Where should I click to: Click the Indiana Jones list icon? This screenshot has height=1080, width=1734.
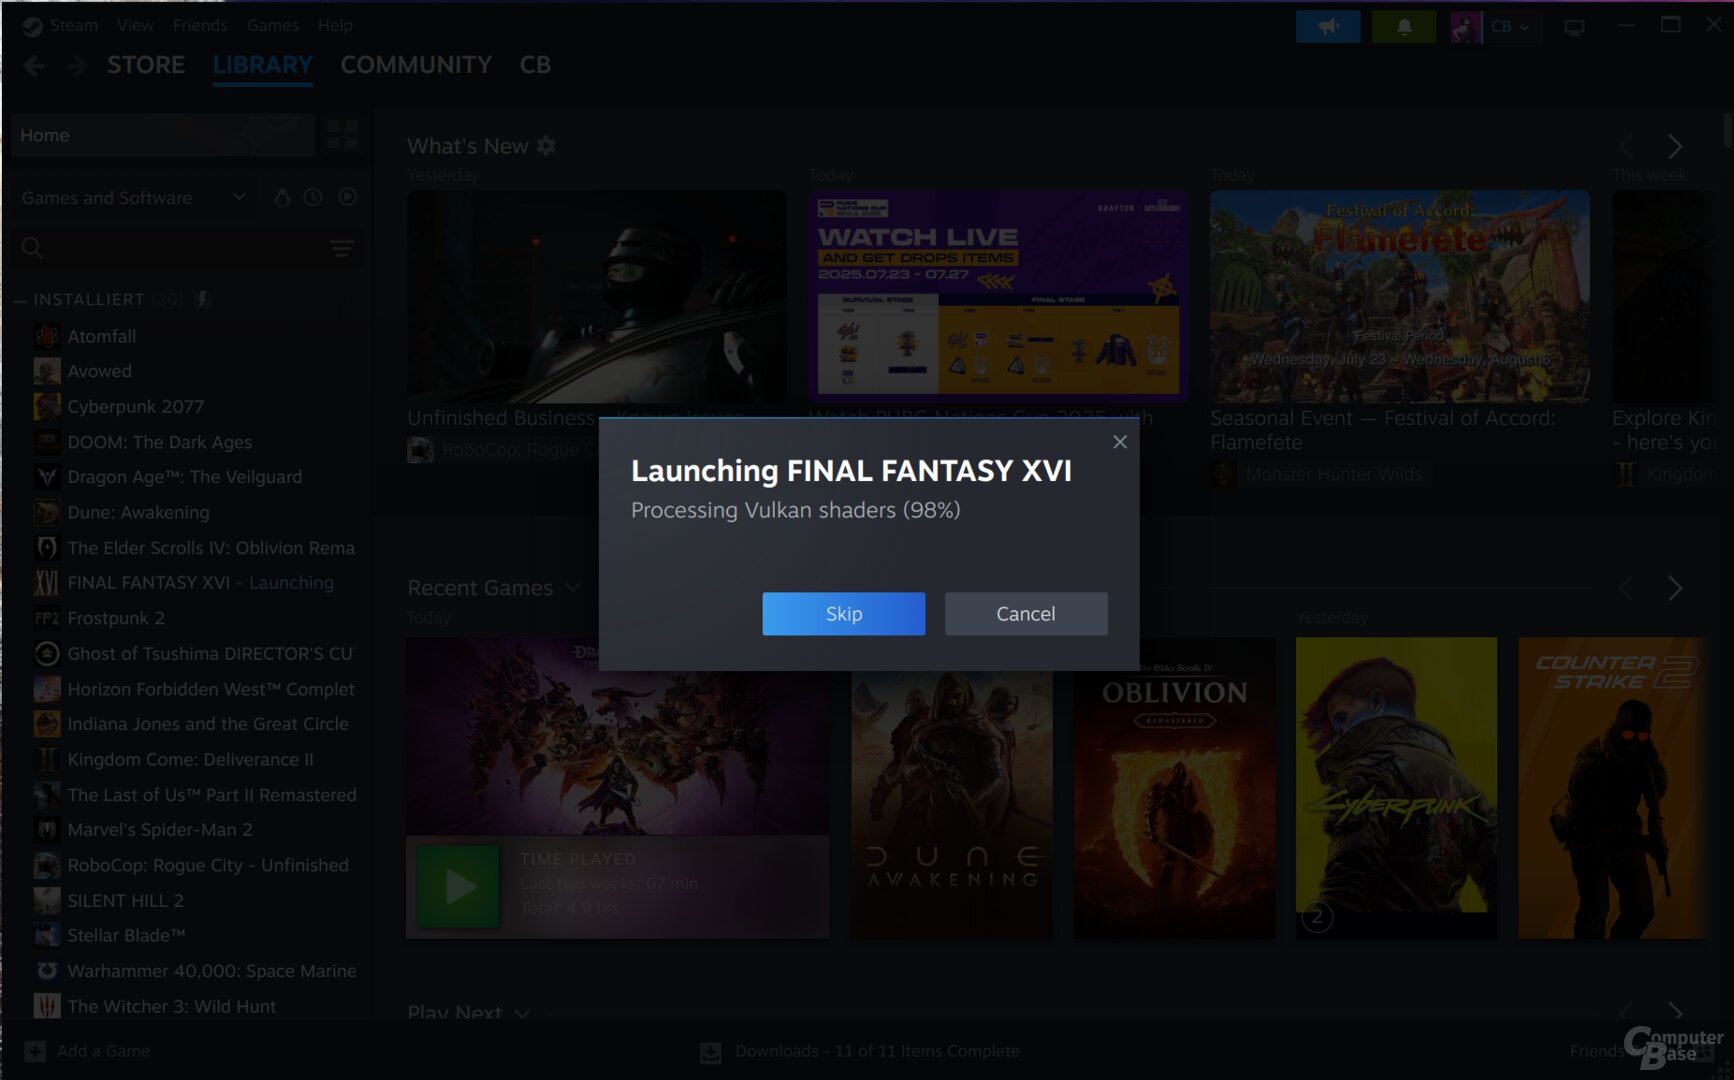[x=46, y=724]
